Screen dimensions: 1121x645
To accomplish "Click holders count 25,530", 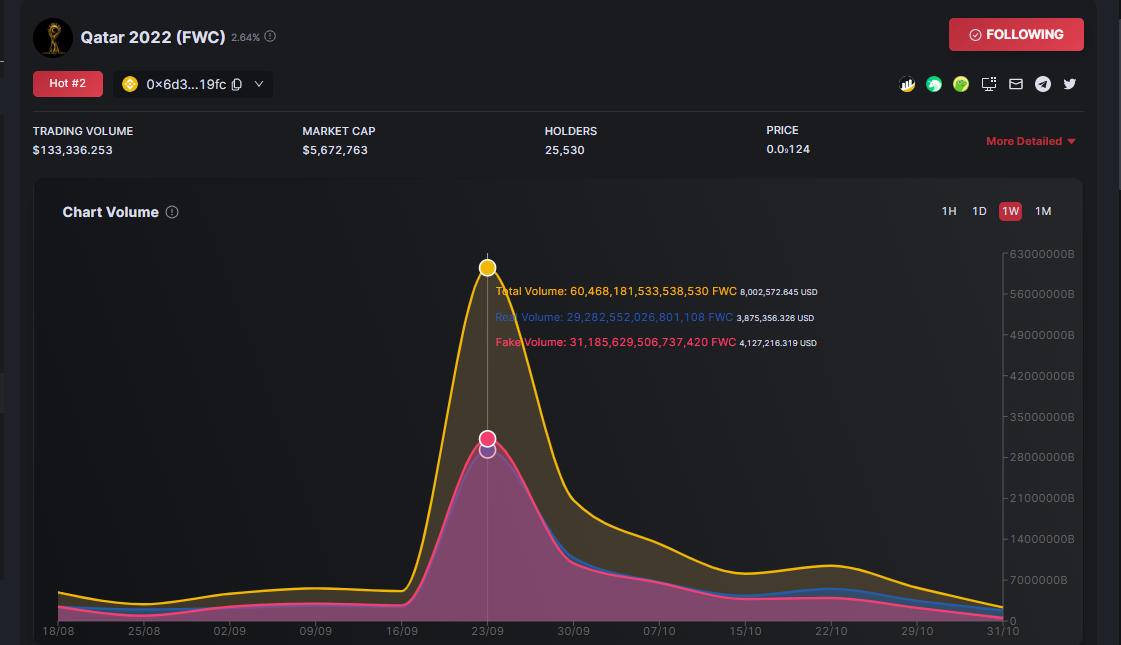I will [565, 150].
